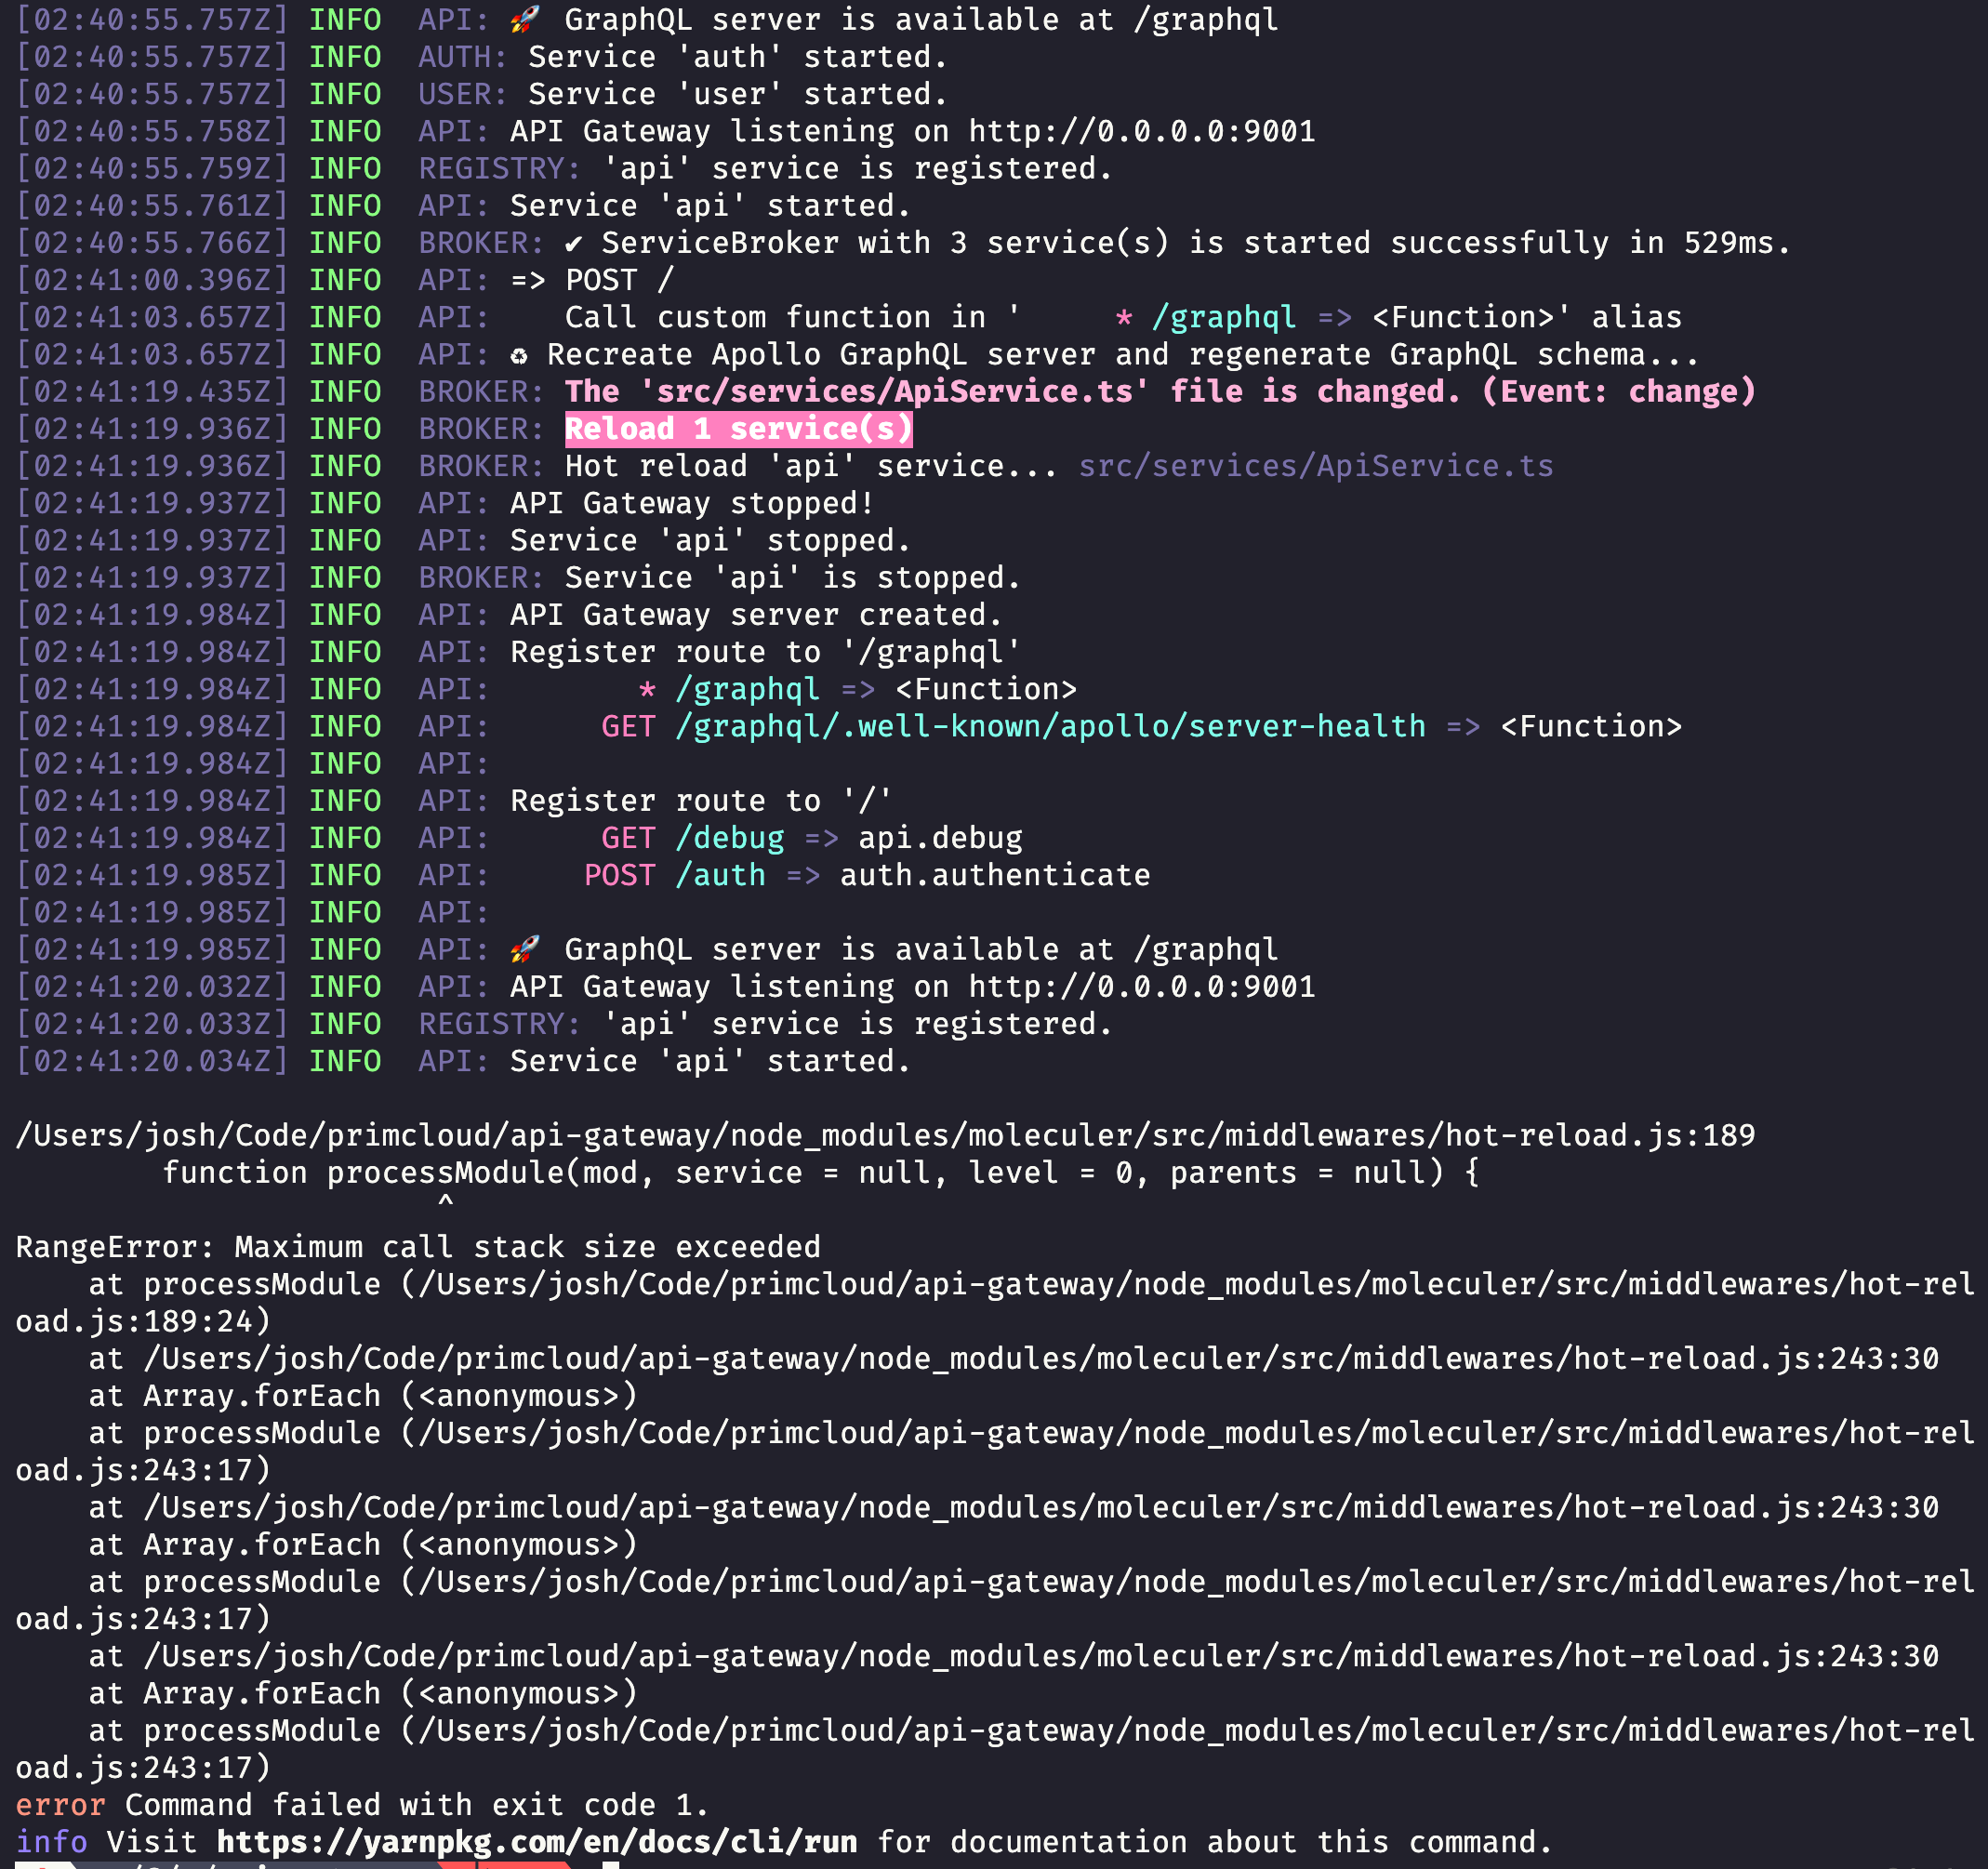The width and height of the screenshot is (1988, 1869).
Task: Select the 'file is changed' highlighted BROKER message
Action: click(x=1160, y=391)
